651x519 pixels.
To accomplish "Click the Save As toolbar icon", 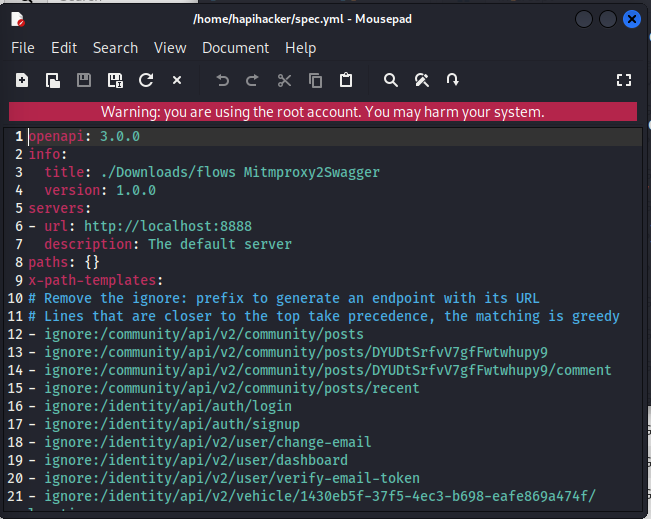I will point(115,80).
